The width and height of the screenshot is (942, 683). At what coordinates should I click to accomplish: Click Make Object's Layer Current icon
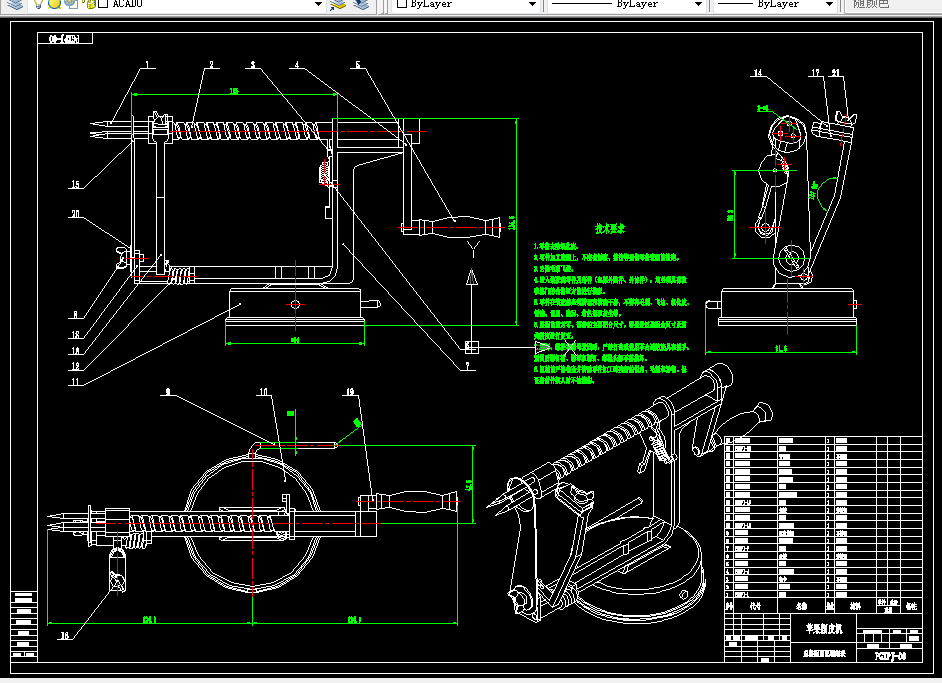click(338, 4)
